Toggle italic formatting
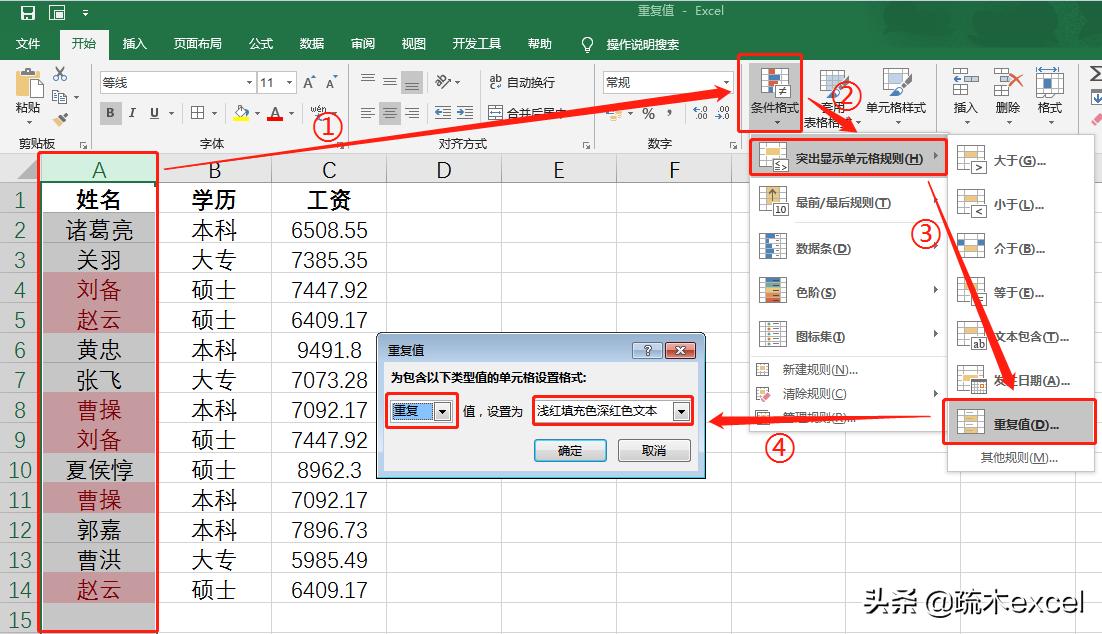This screenshot has width=1102, height=634. (133, 113)
